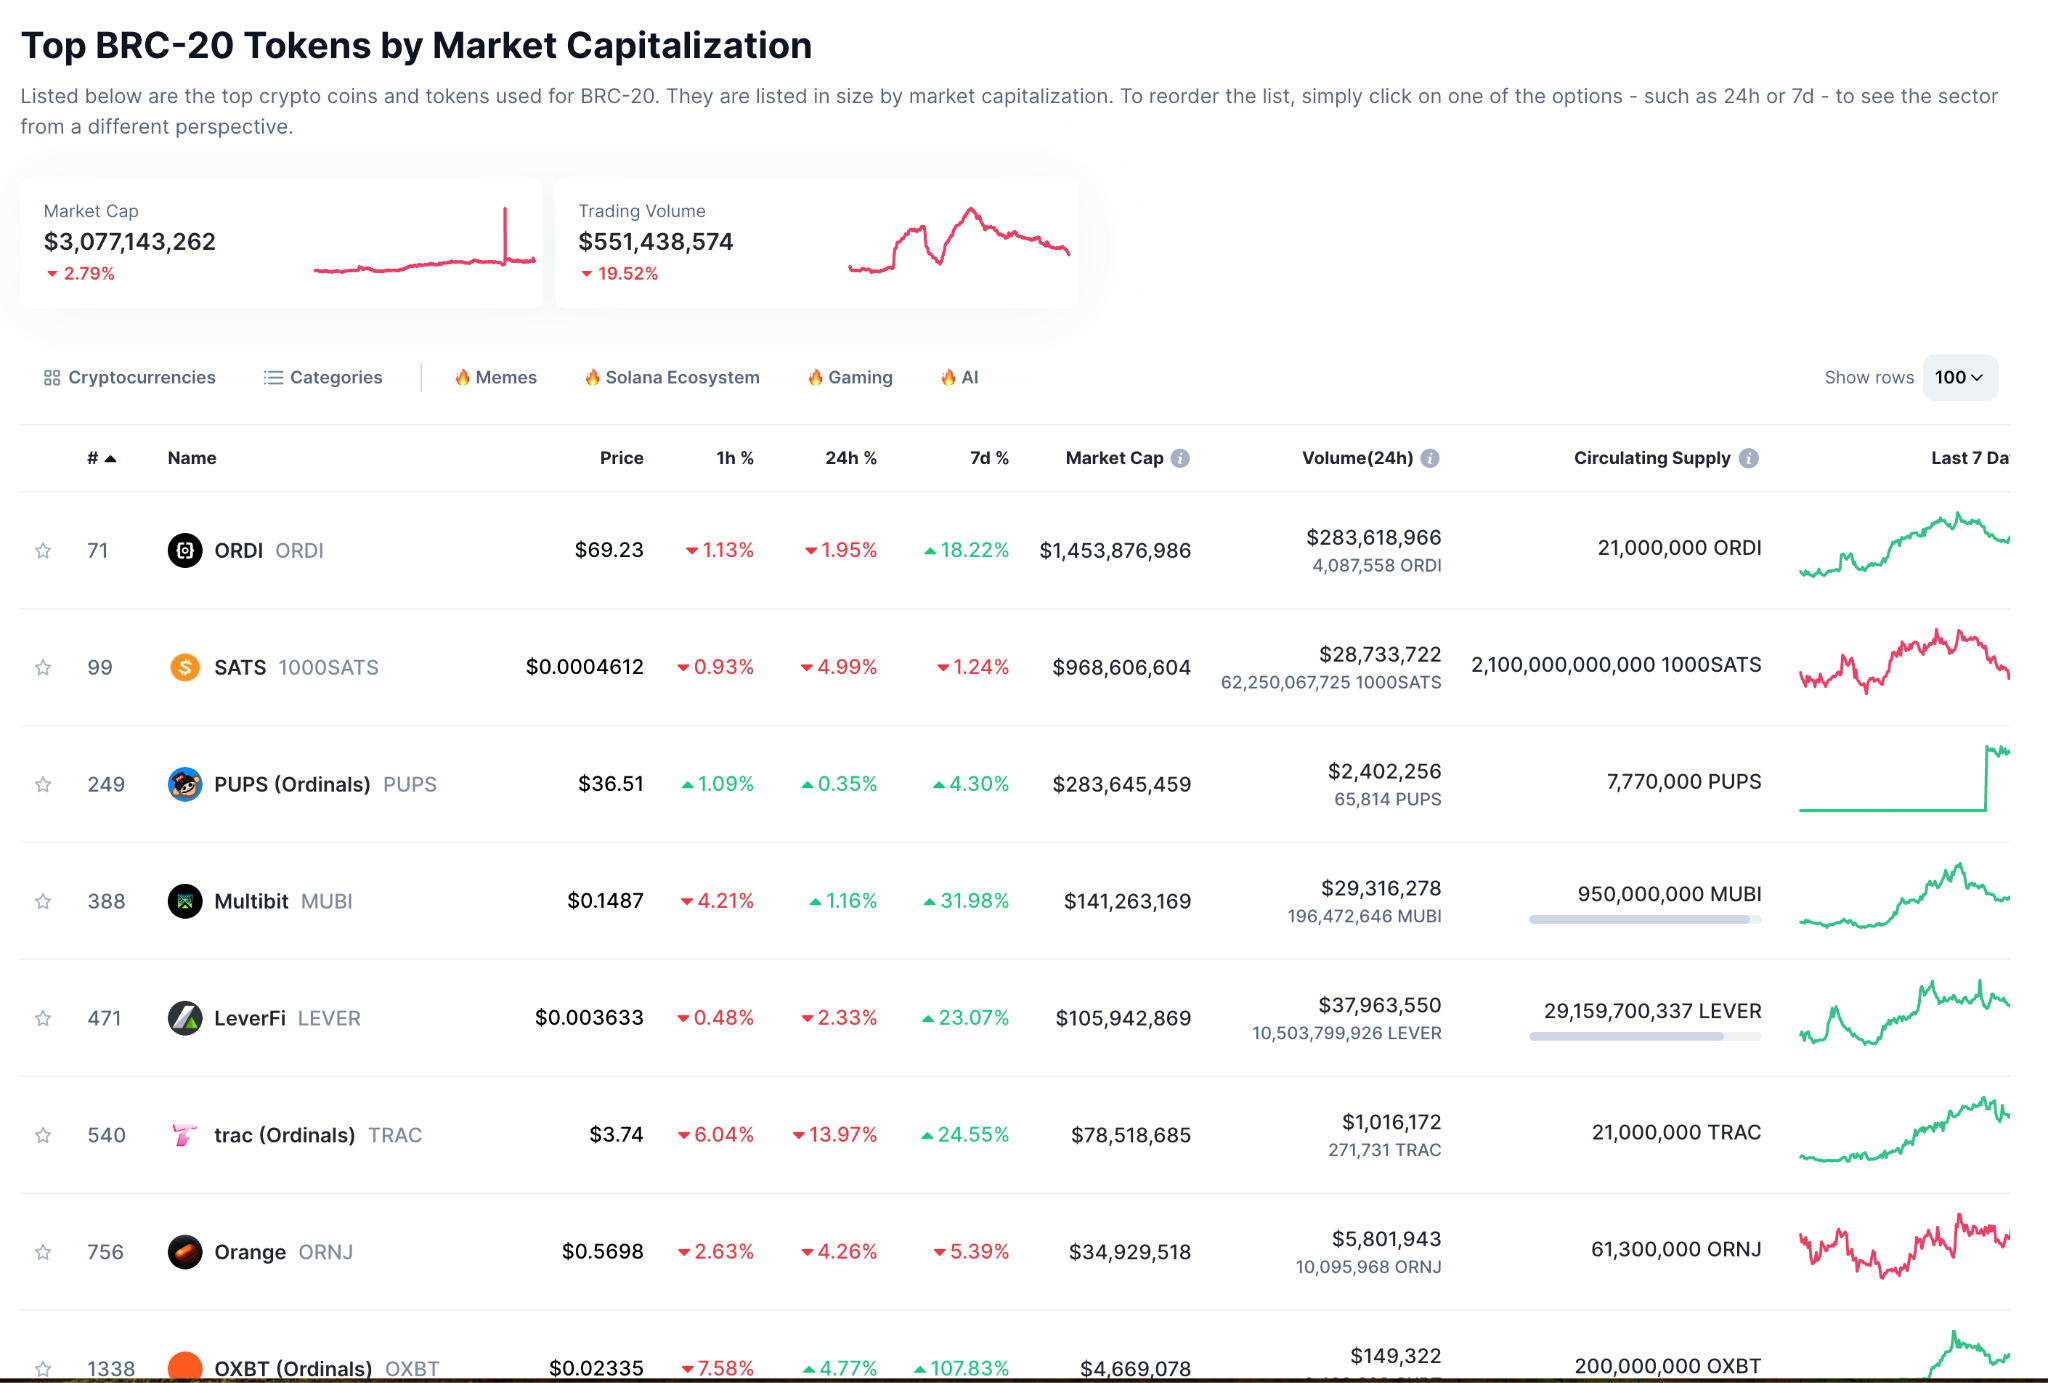Sort by the 1h % column
Viewport: 2048px width, 1383px height.
735,458
